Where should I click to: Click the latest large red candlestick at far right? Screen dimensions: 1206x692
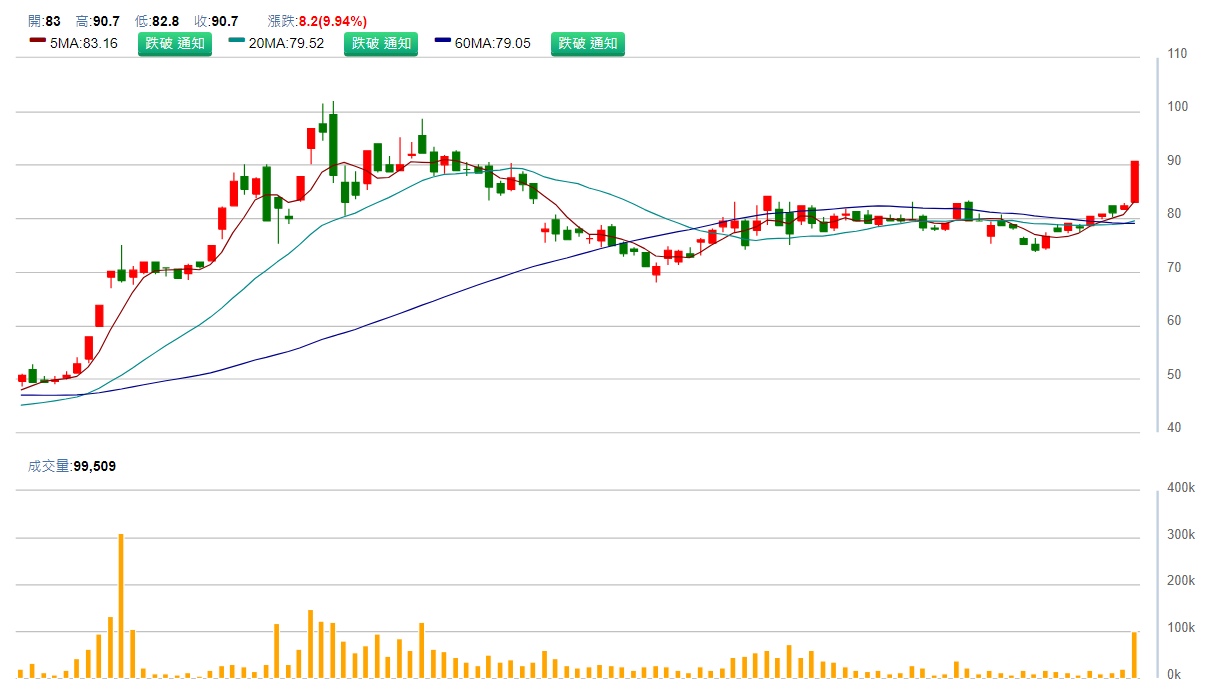1135,182
